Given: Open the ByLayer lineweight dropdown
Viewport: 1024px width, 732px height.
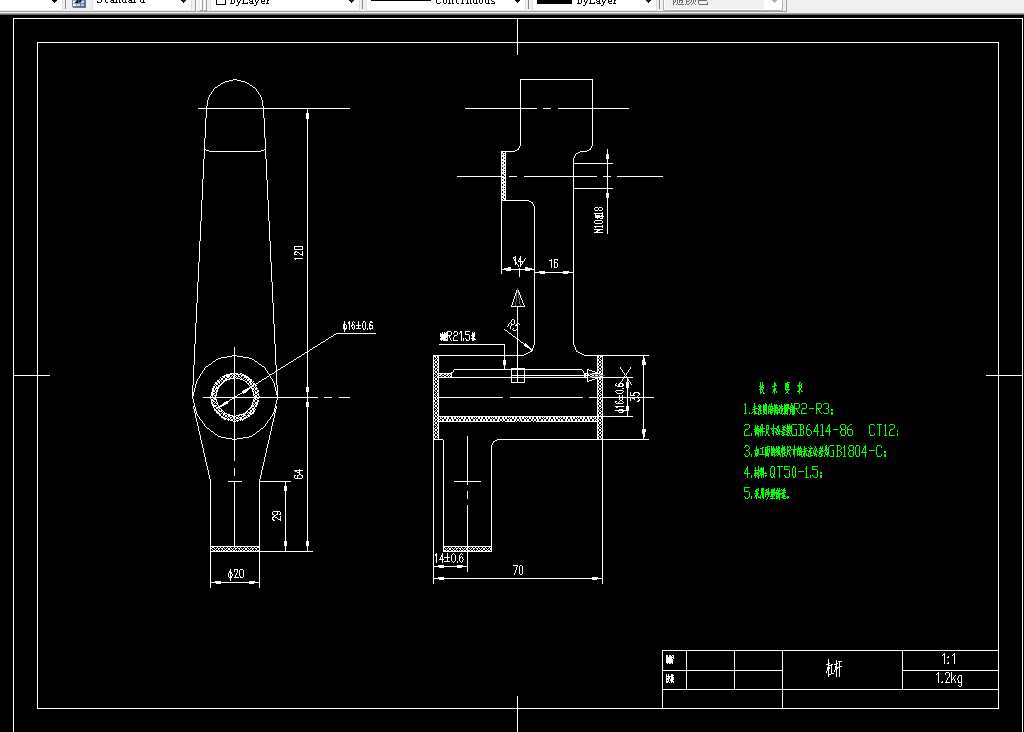Looking at the screenshot, I should [596, 3].
